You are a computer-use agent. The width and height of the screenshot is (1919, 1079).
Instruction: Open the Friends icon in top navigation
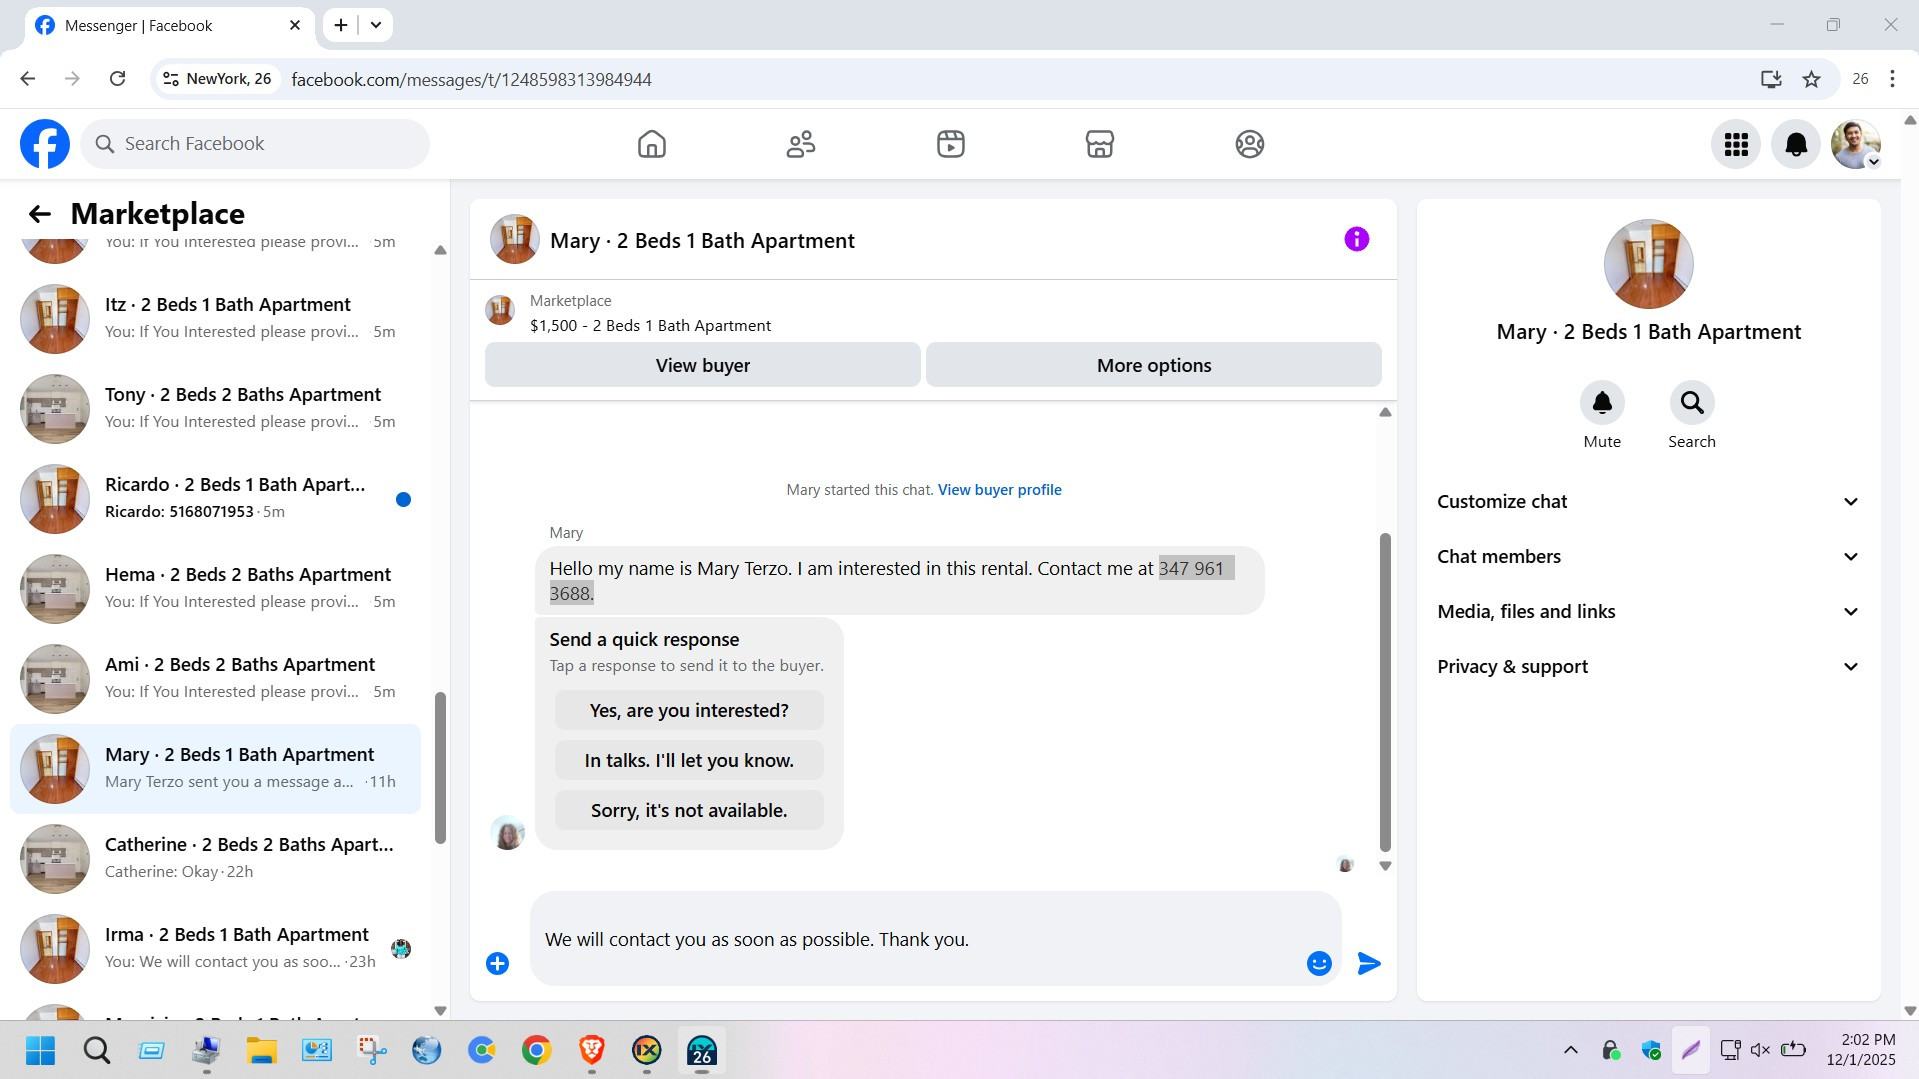click(x=801, y=144)
